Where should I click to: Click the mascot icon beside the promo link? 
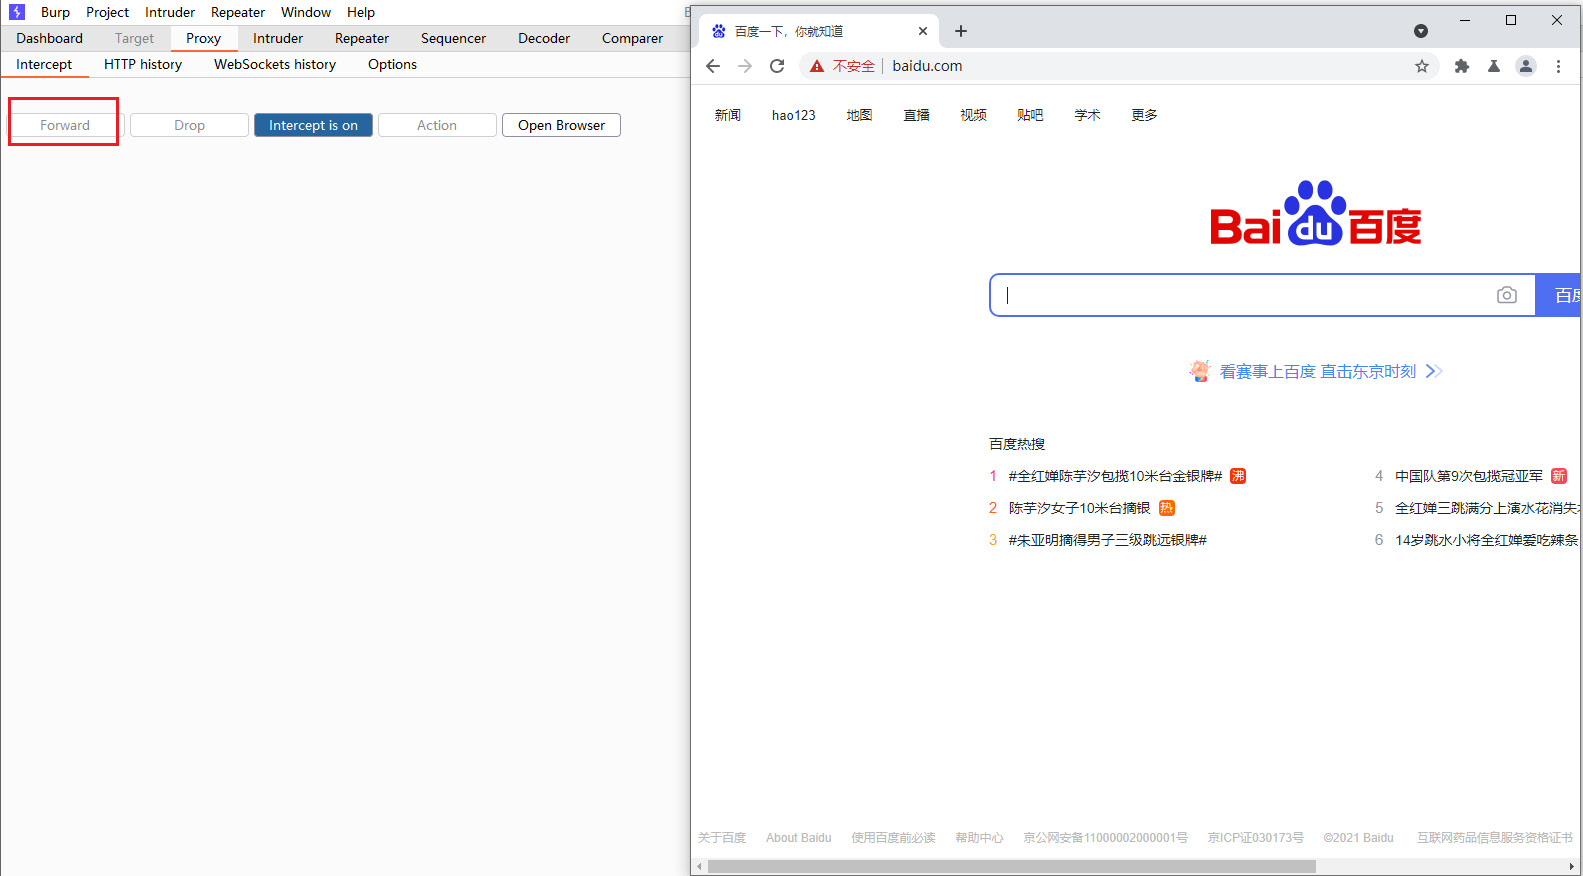1200,371
